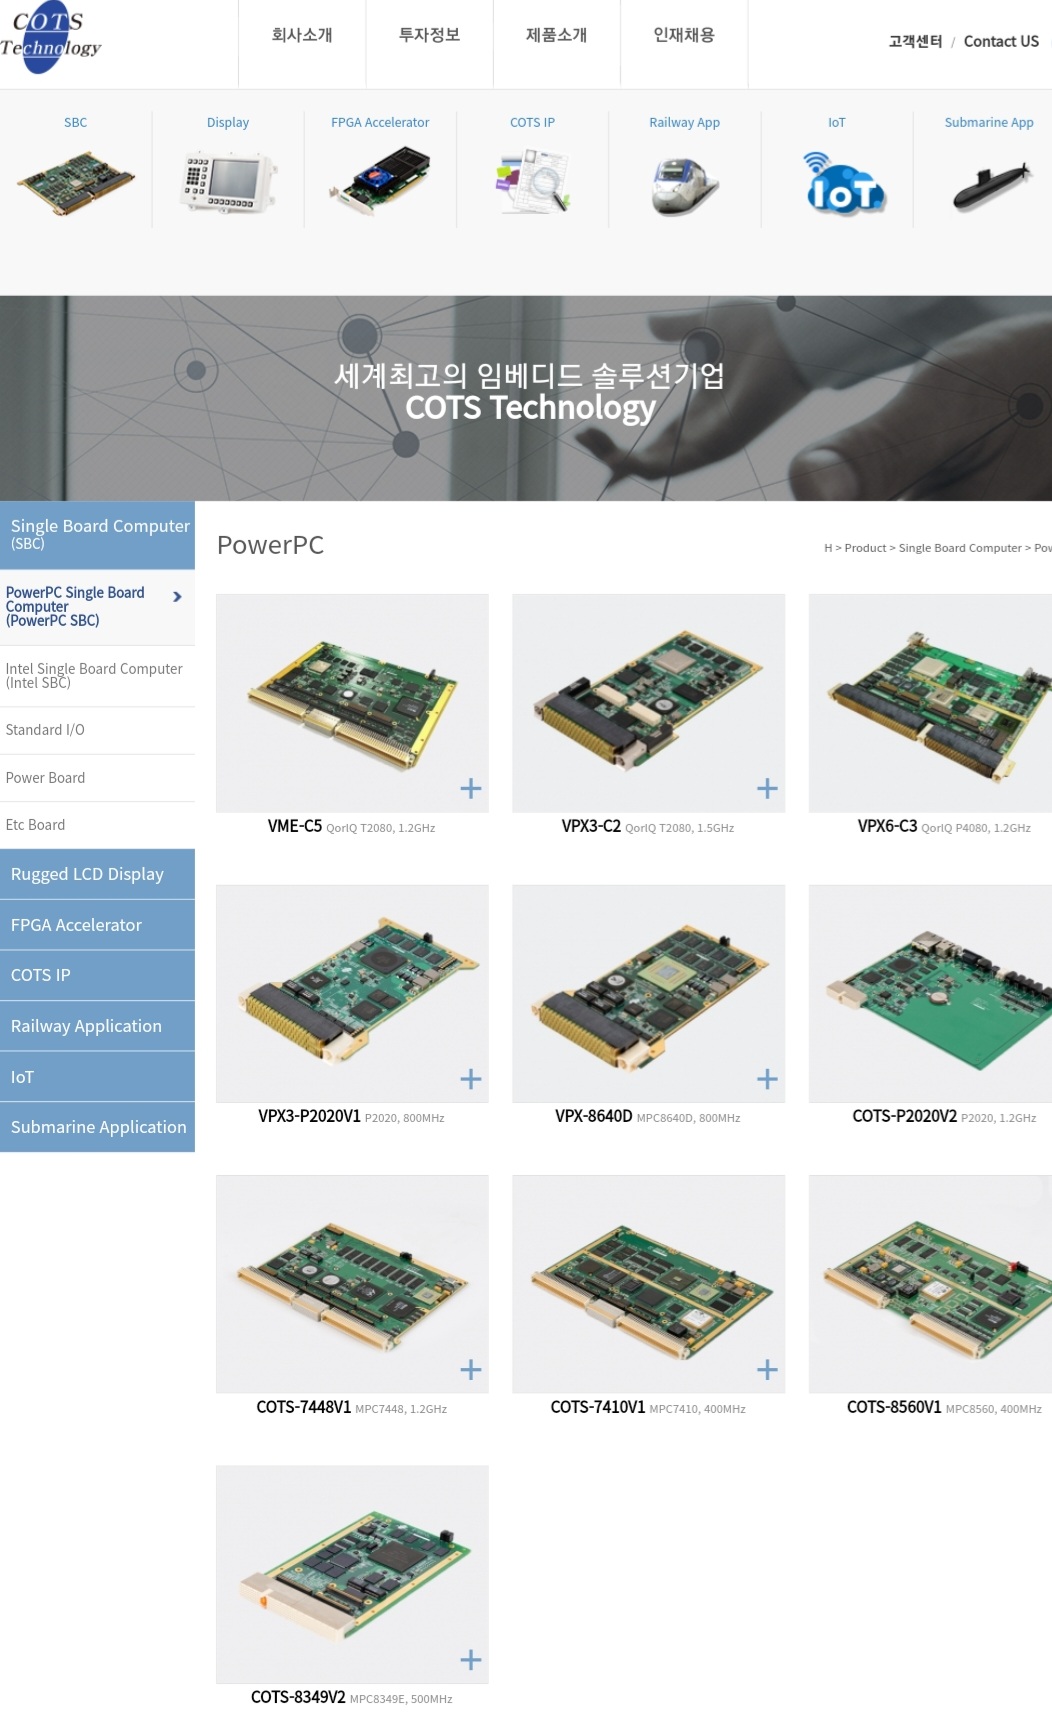Click breadcrumb Product link

[865, 548]
